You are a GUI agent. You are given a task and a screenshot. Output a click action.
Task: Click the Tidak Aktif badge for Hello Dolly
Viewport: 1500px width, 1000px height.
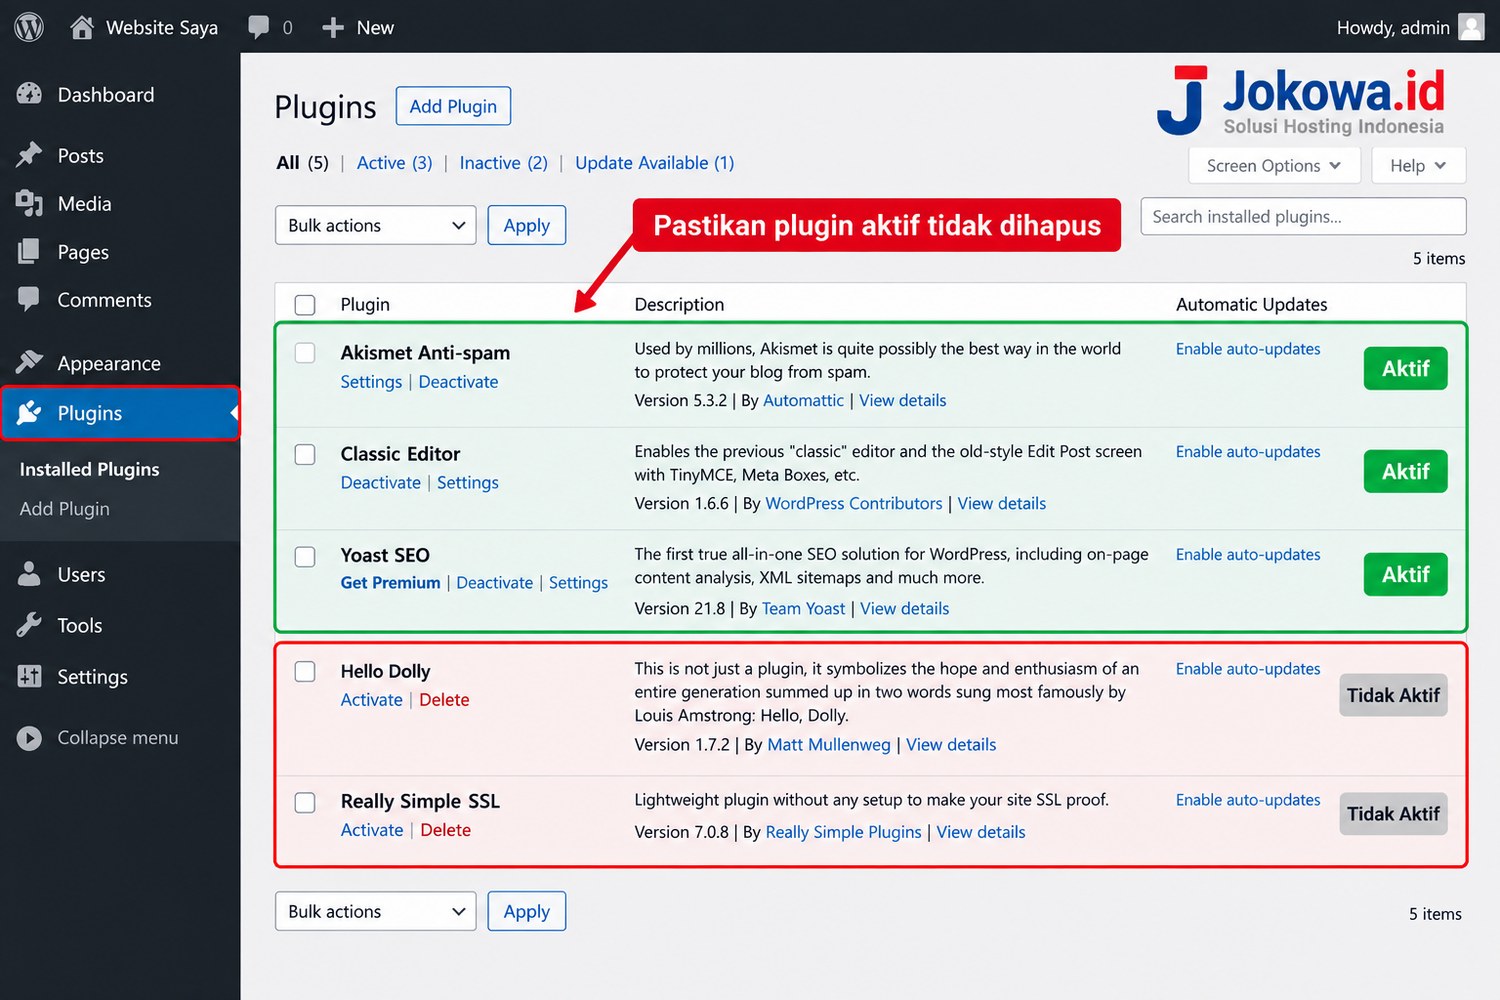tap(1393, 695)
